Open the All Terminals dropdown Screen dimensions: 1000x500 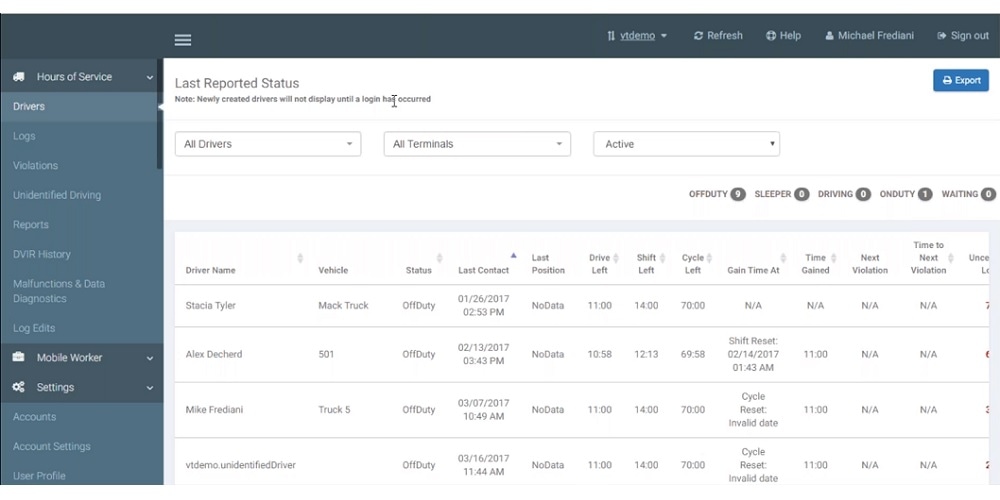(477, 144)
